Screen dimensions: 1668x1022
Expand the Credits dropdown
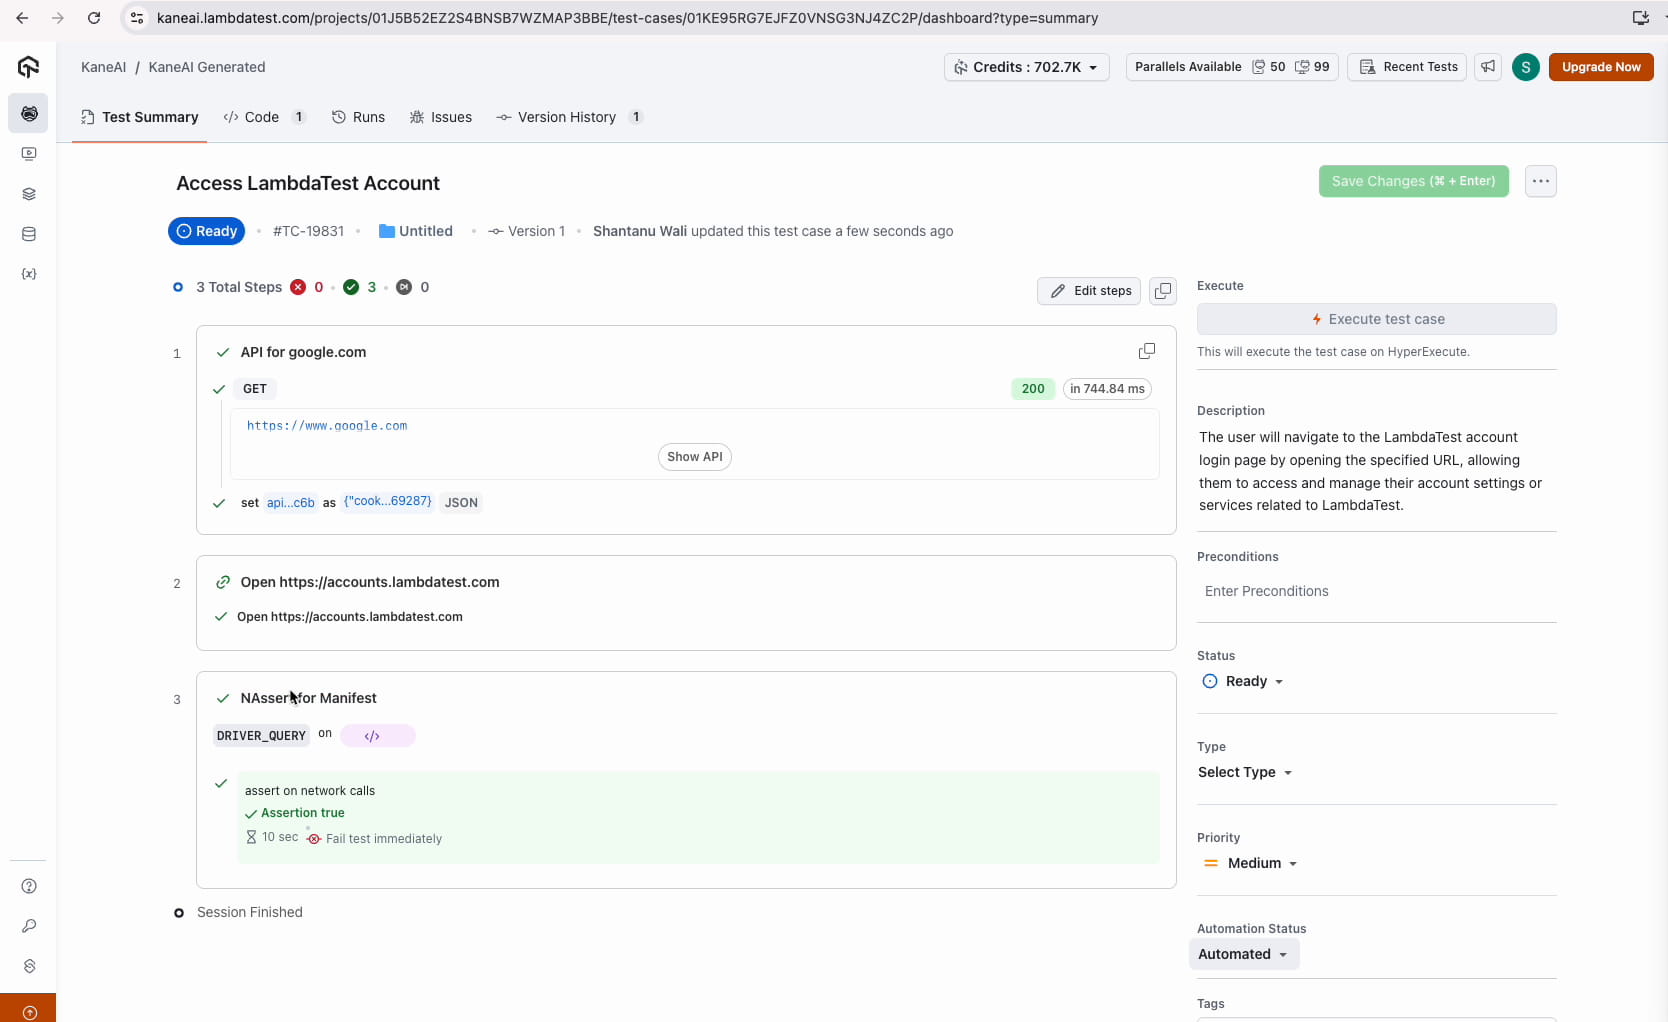1026,67
